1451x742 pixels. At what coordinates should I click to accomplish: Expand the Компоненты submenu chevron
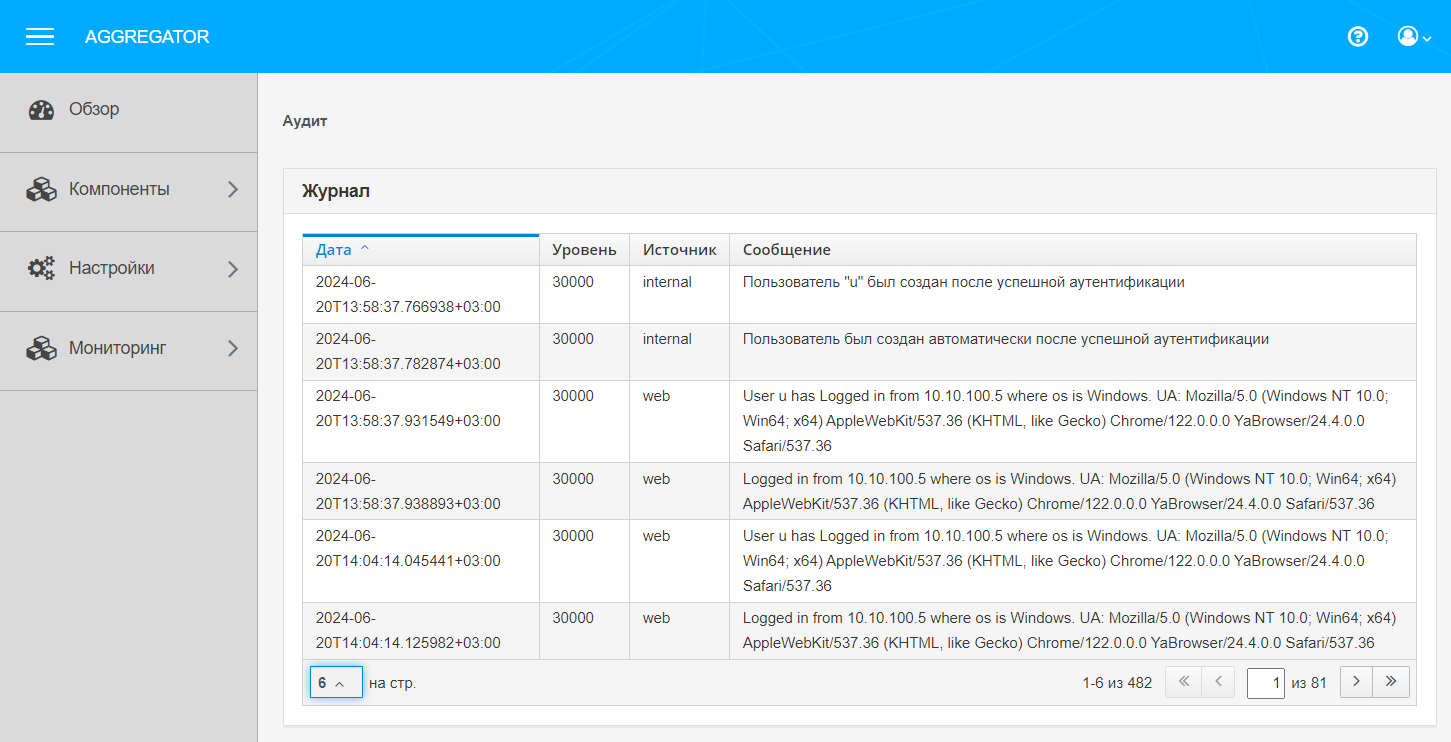(232, 189)
